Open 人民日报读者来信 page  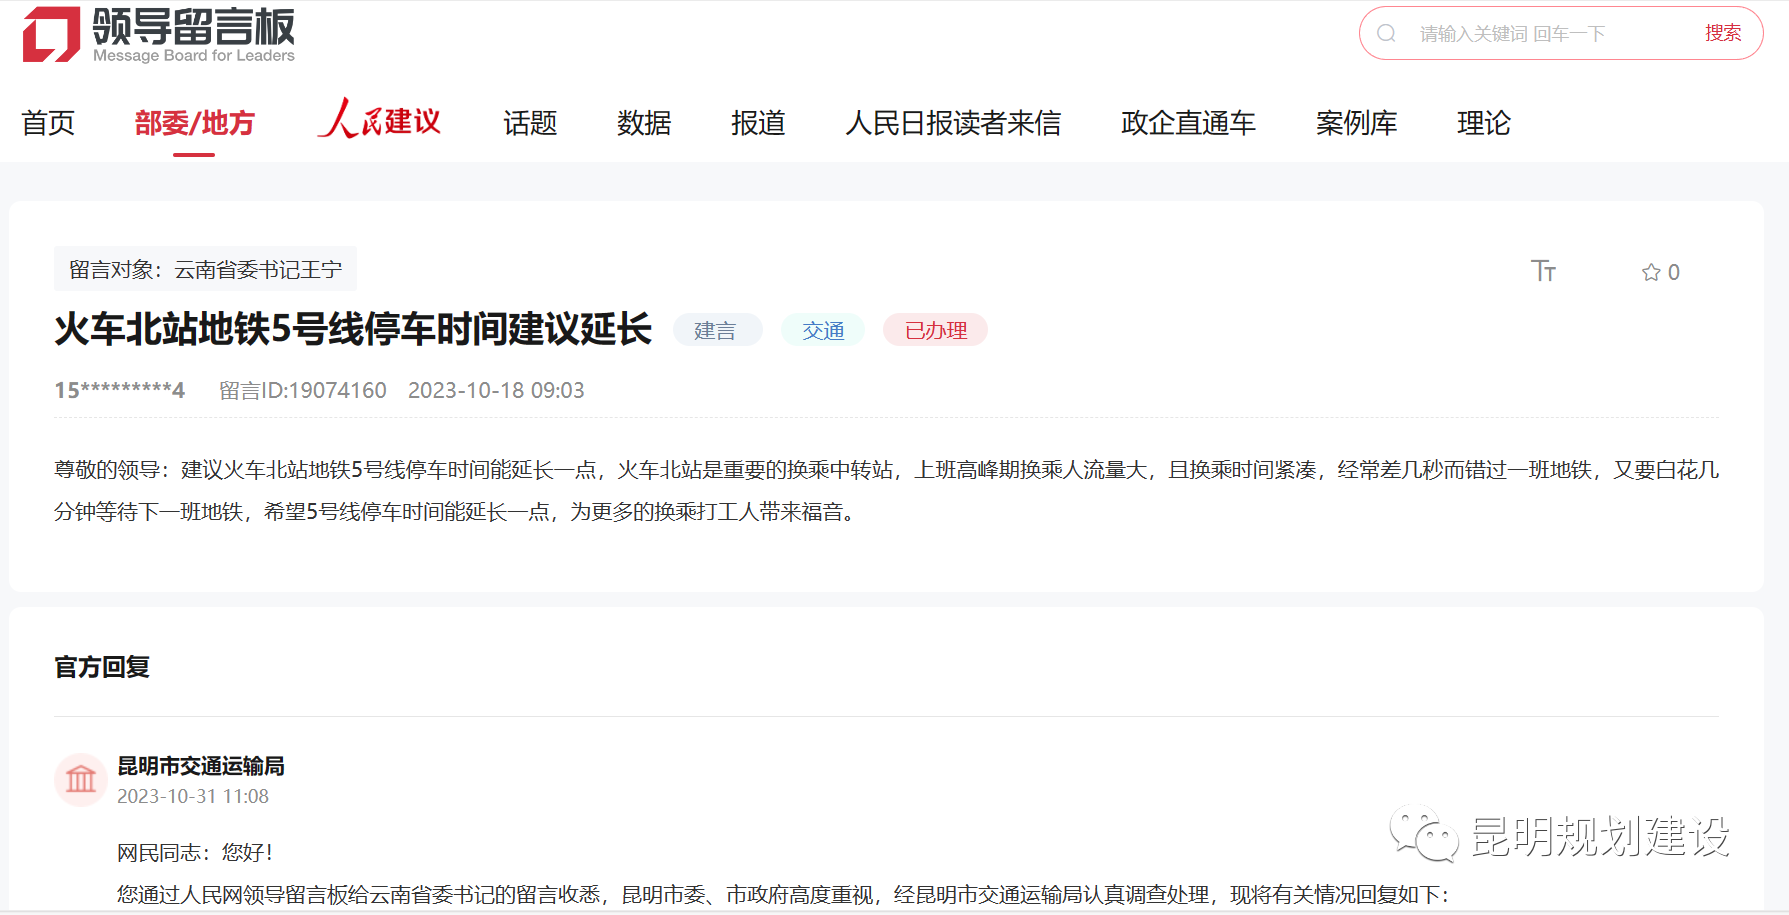[953, 123]
